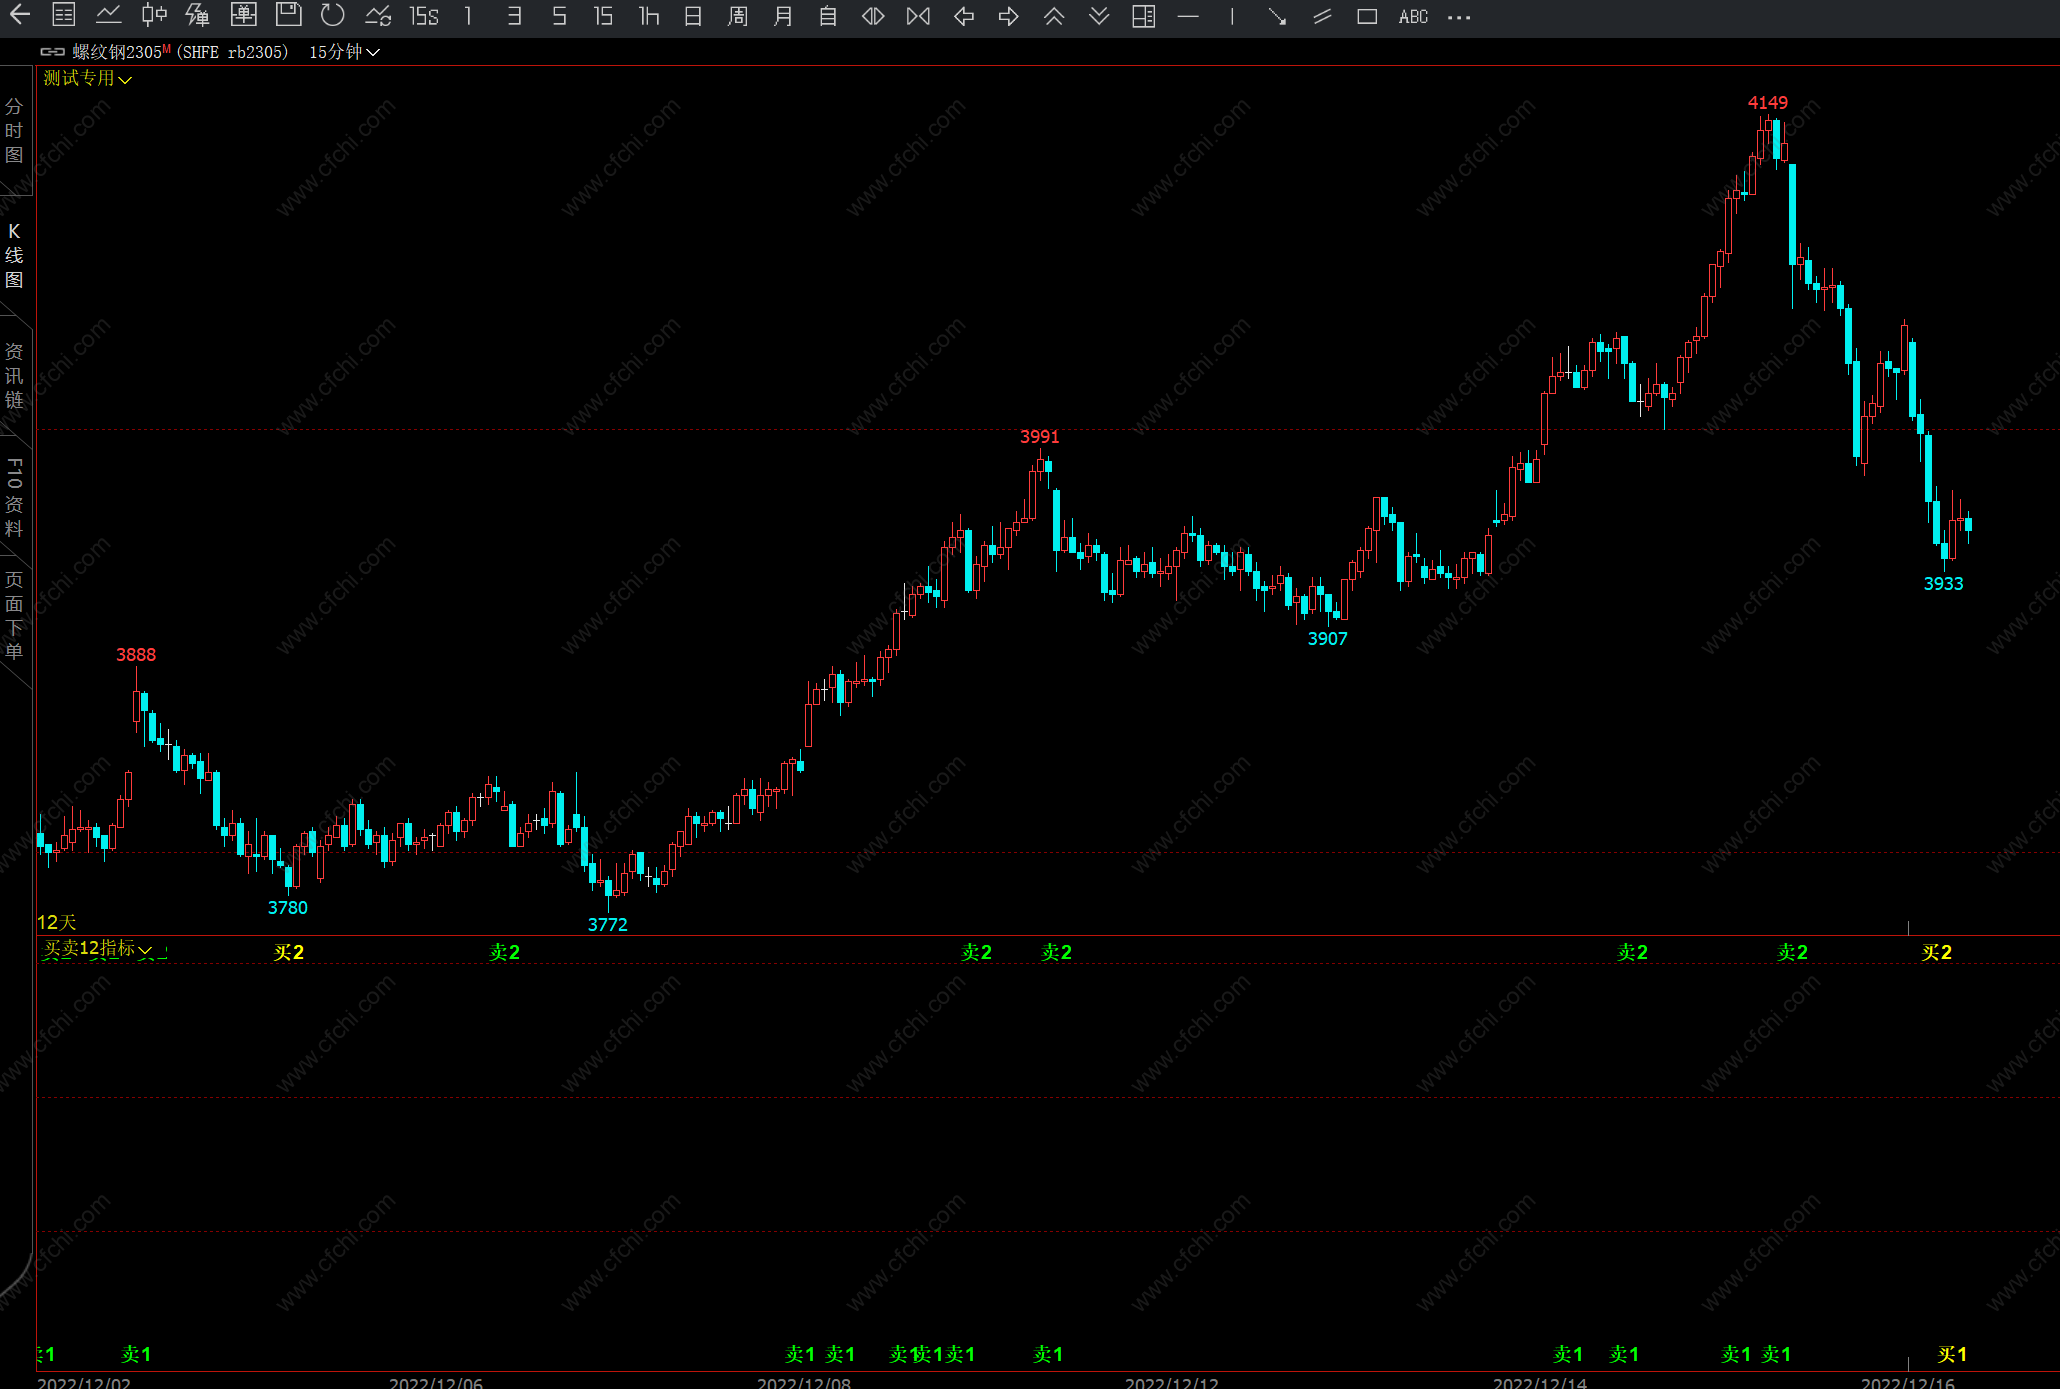Viewport: 2060px width, 1389px height.
Task: Switch to the 分时图 side tab
Action: 14,130
